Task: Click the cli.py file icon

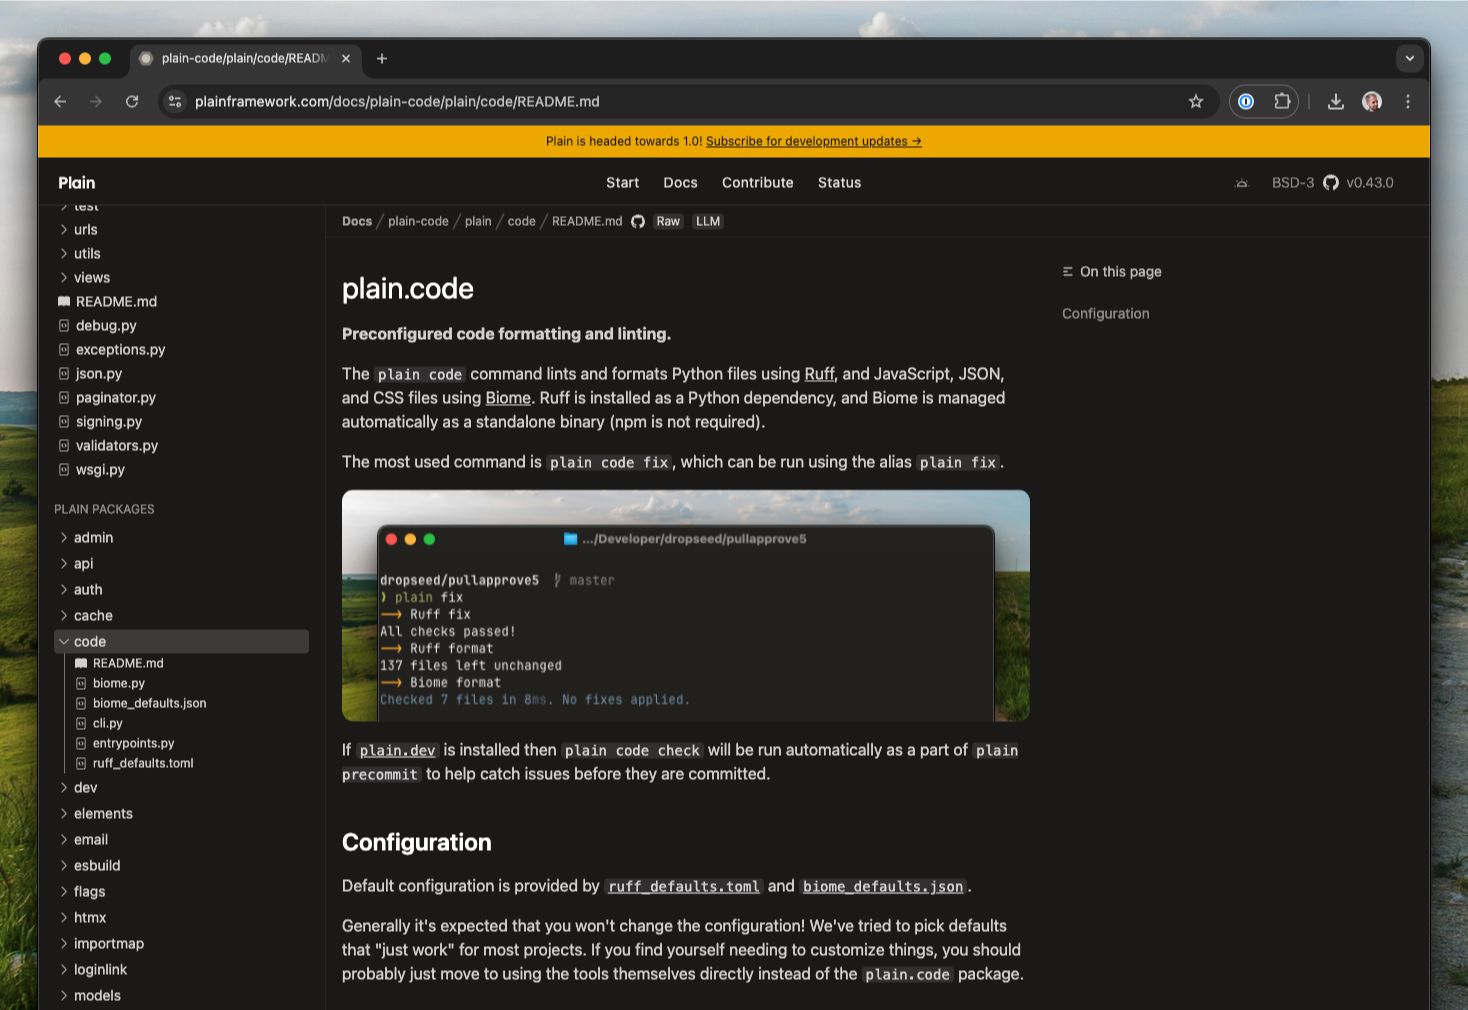Action: point(81,723)
